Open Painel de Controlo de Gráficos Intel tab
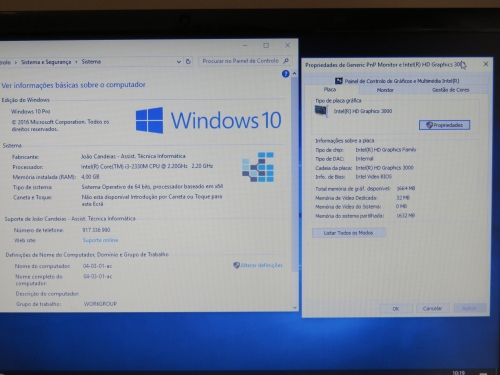 coord(397,81)
